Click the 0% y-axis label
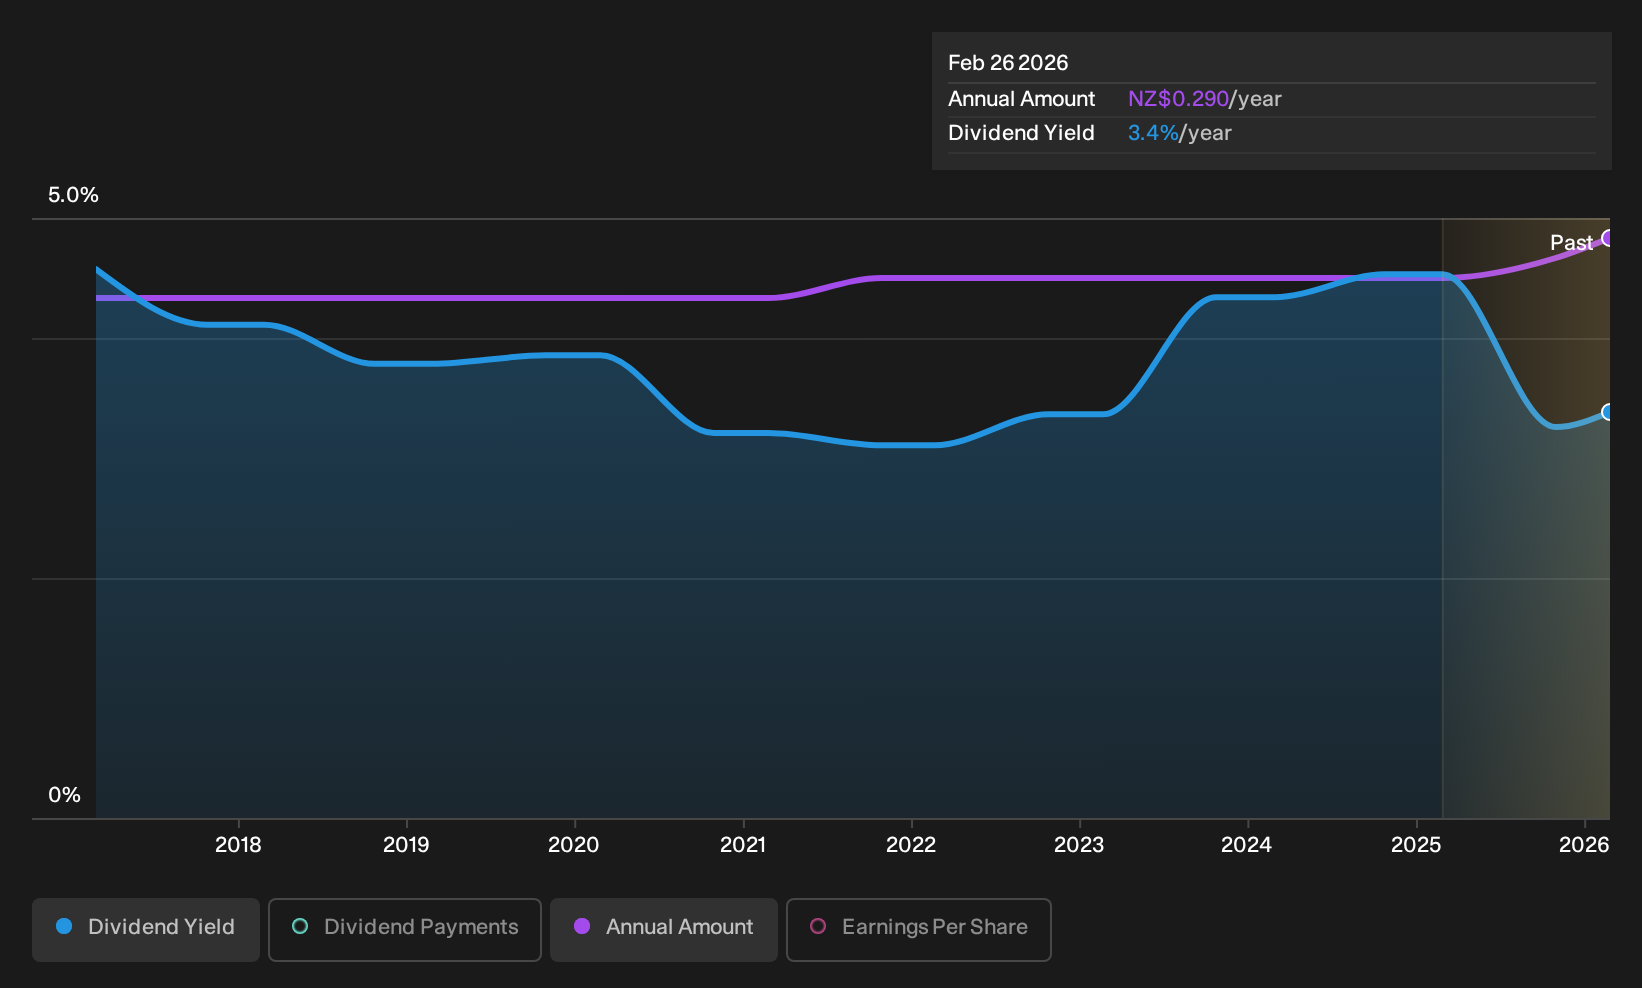 click(x=64, y=795)
